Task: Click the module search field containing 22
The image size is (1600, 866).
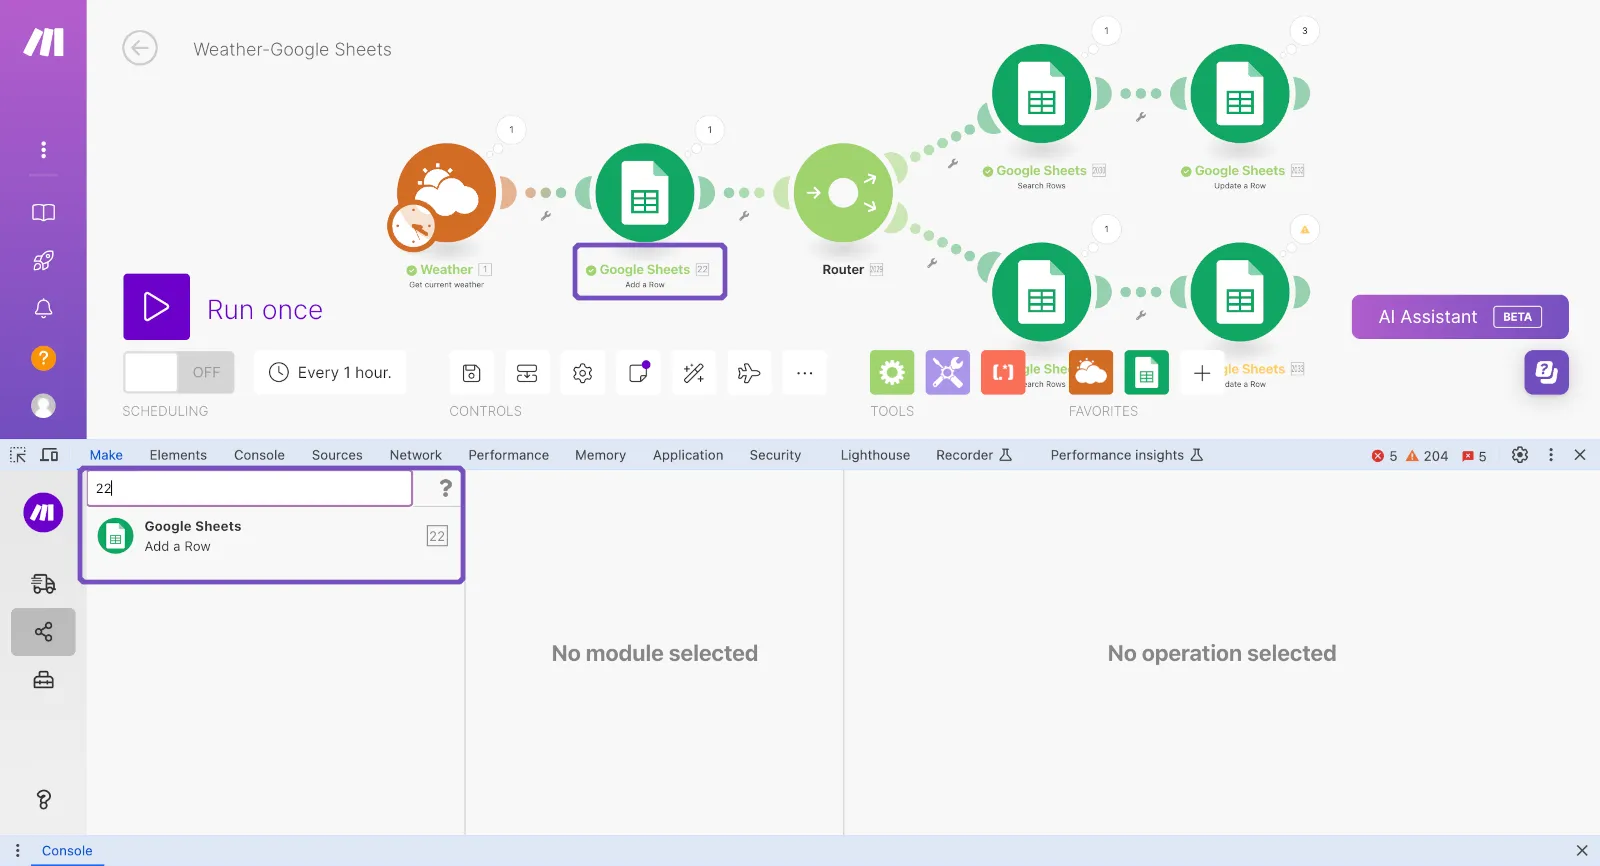Action: point(249,488)
